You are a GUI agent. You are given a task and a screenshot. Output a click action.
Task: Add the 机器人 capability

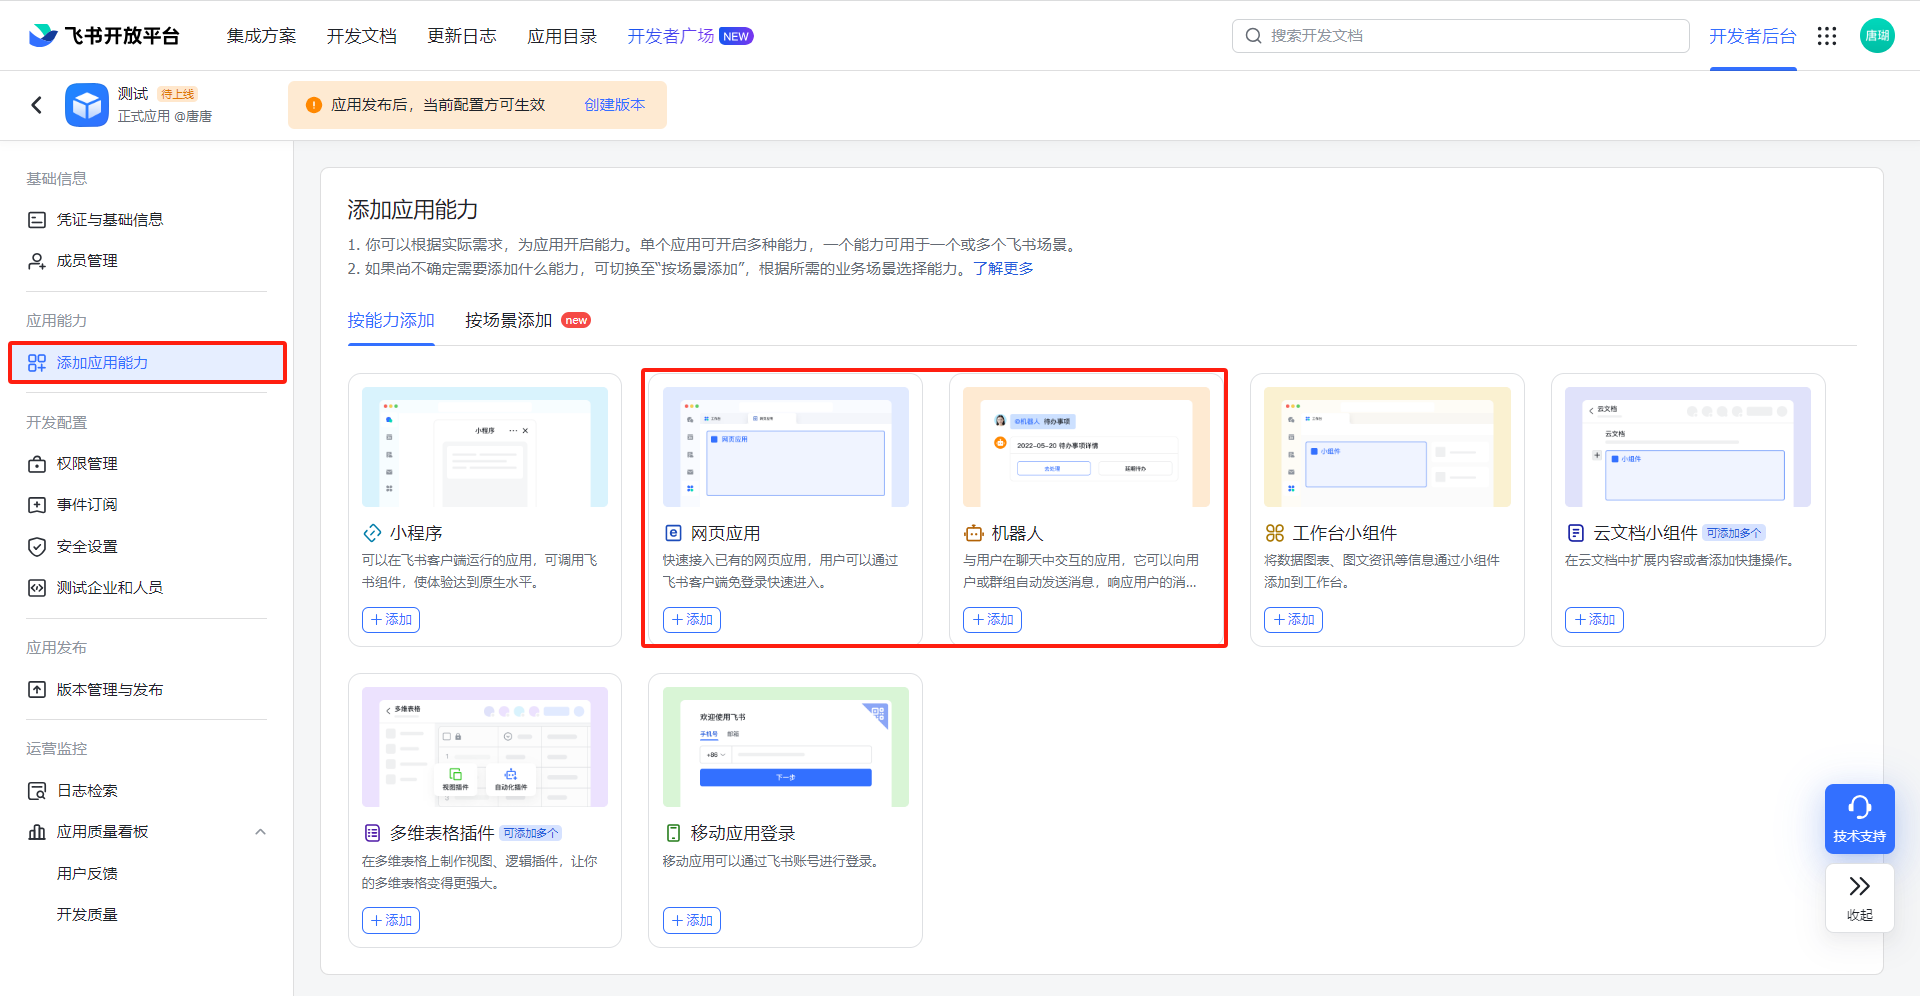click(992, 620)
